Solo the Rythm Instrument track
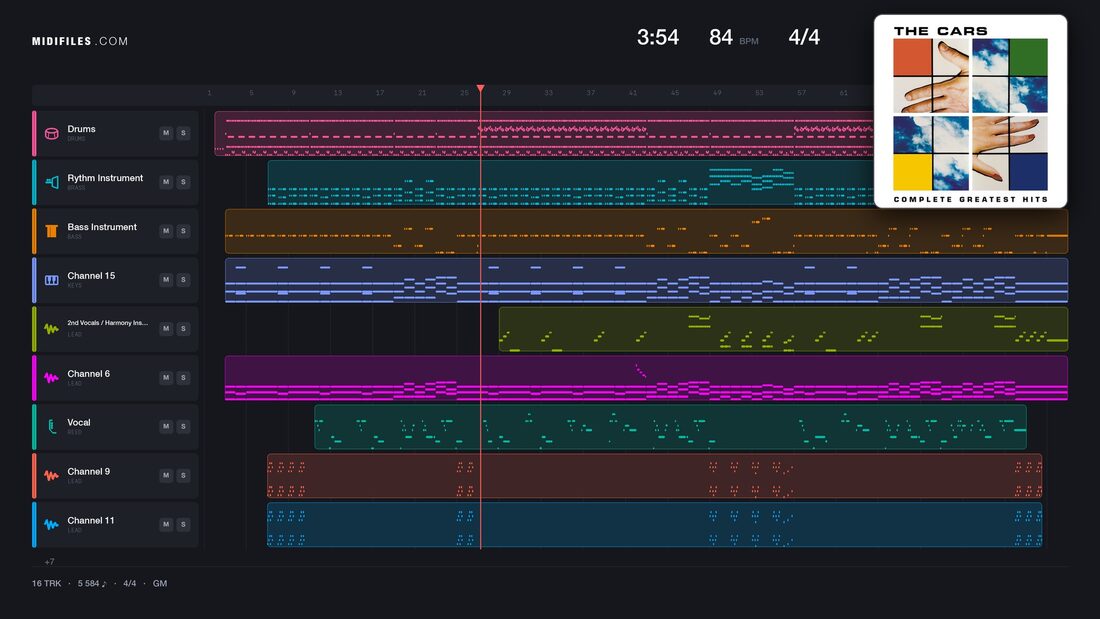Image resolution: width=1100 pixels, height=619 pixels. 183,182
